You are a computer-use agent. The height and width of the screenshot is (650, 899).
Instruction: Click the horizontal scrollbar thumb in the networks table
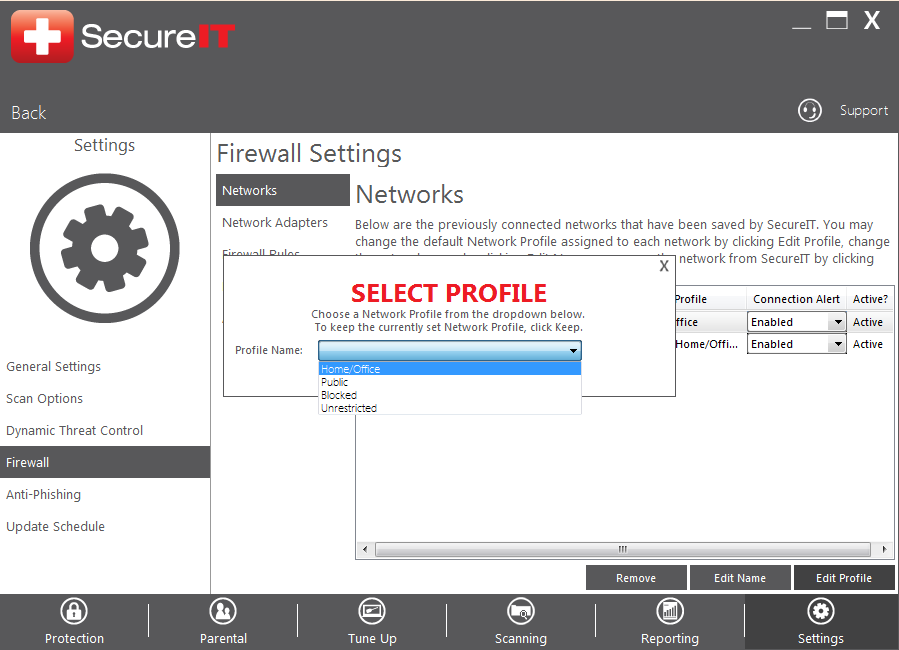623,549
